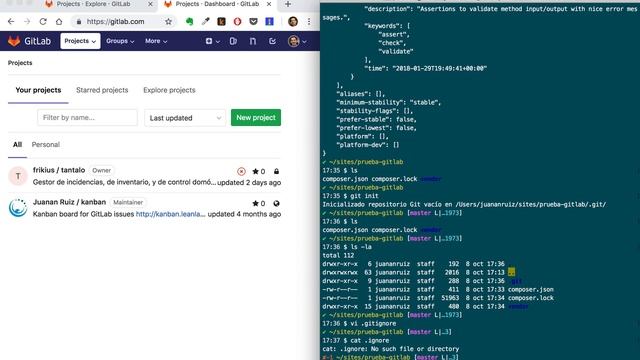640x360 pixels.
Task: Click the star icon on tantalo row
Action: tap(256, 171)
